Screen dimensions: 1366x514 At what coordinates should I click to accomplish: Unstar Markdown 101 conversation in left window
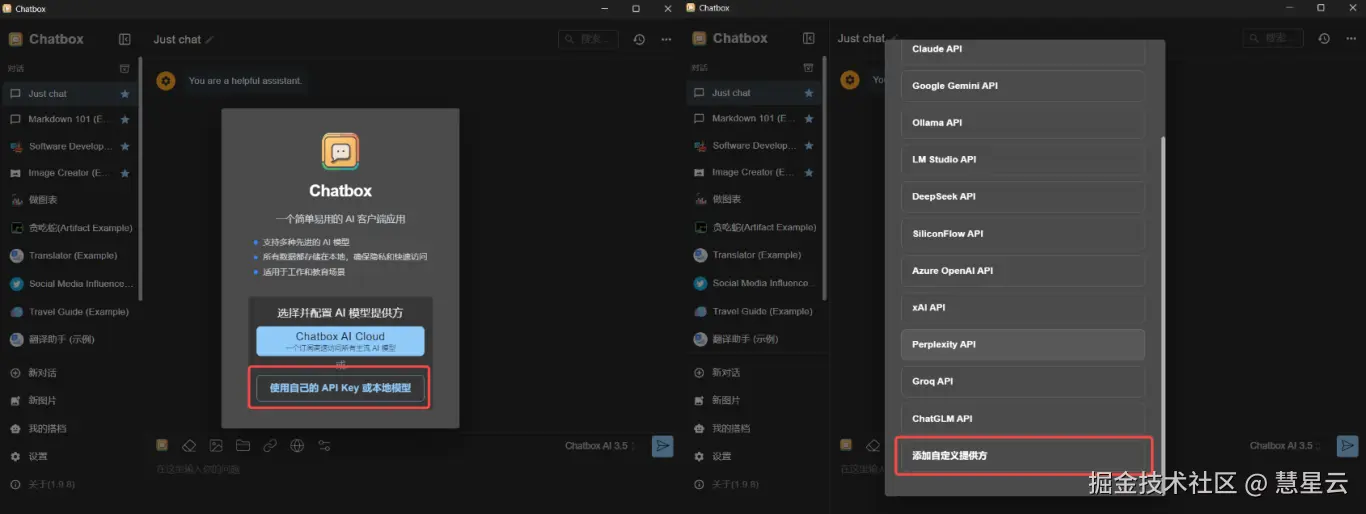click(x=125, y=119)
